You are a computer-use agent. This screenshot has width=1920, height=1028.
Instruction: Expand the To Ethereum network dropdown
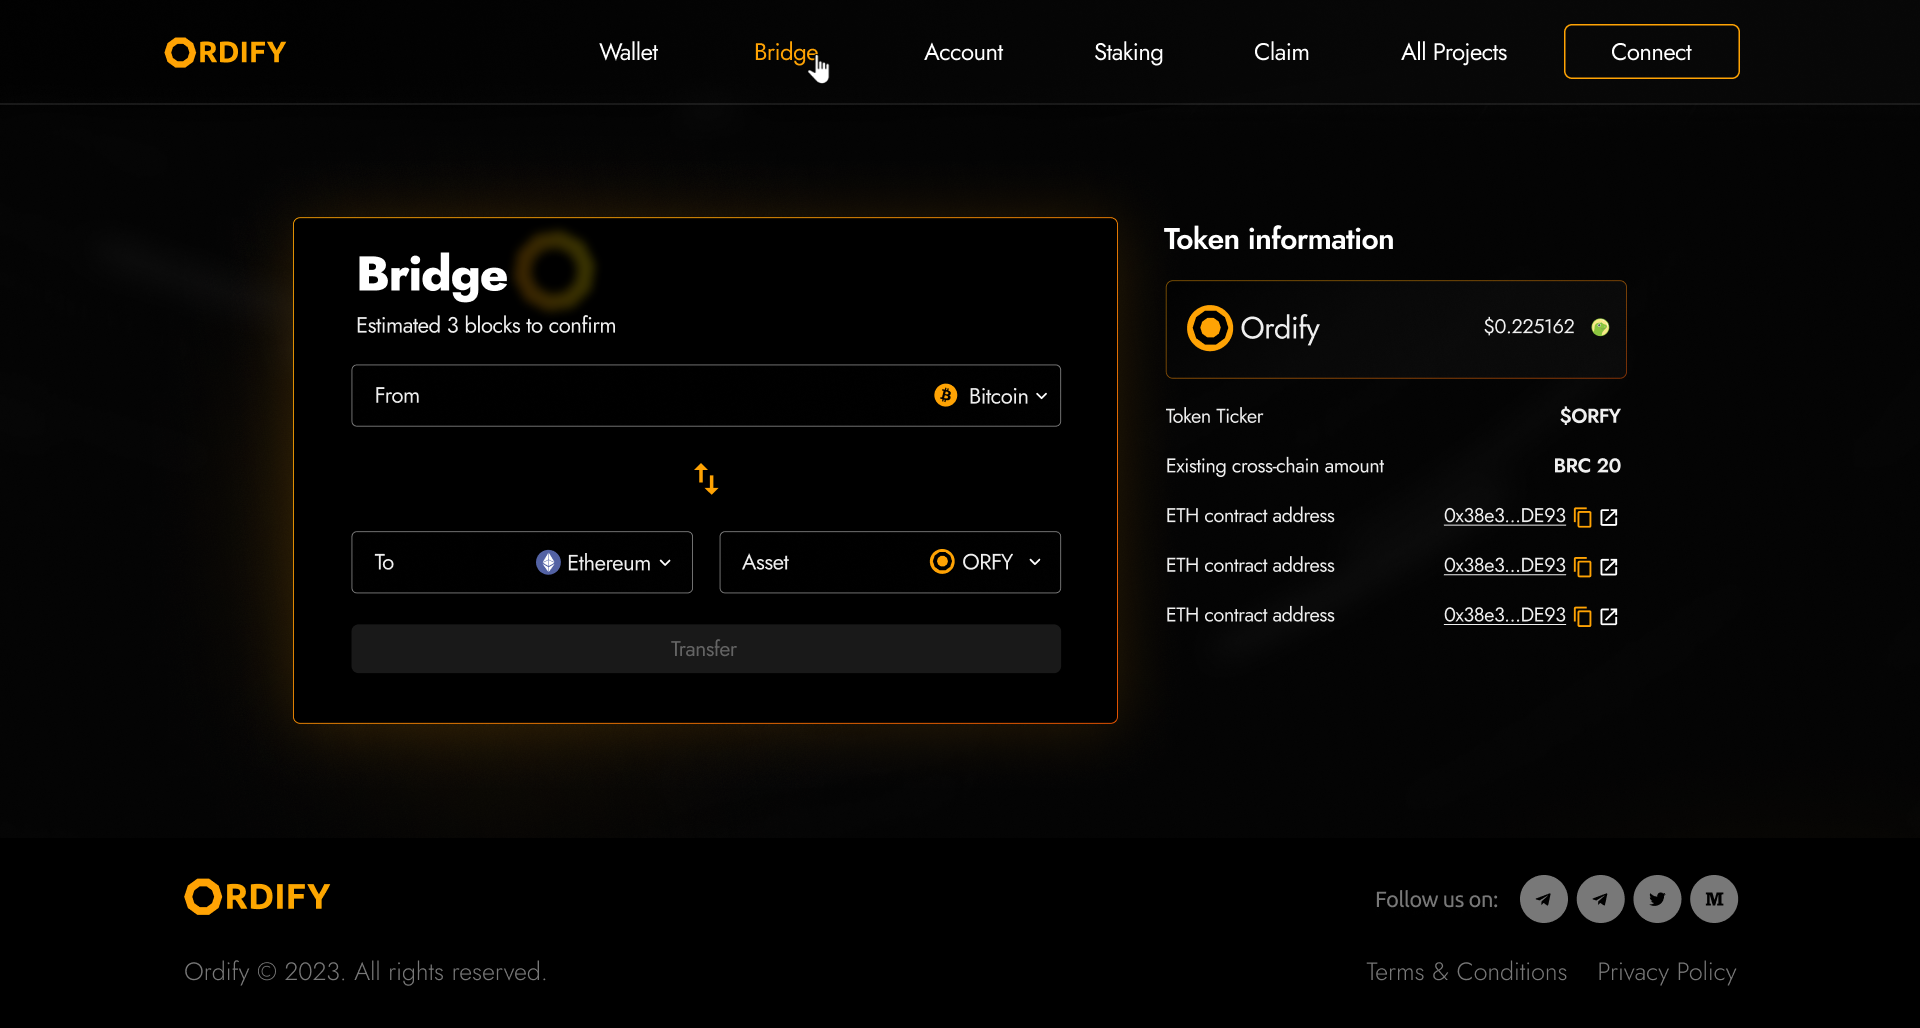coord(604,563)
